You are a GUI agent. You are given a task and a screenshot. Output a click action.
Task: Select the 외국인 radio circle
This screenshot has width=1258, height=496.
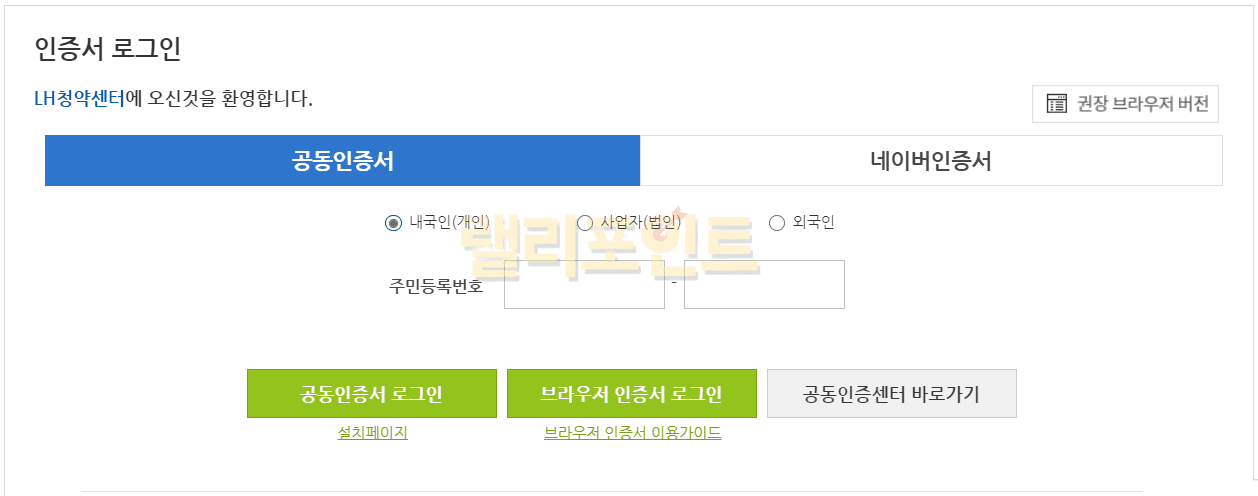pos(777,223)
